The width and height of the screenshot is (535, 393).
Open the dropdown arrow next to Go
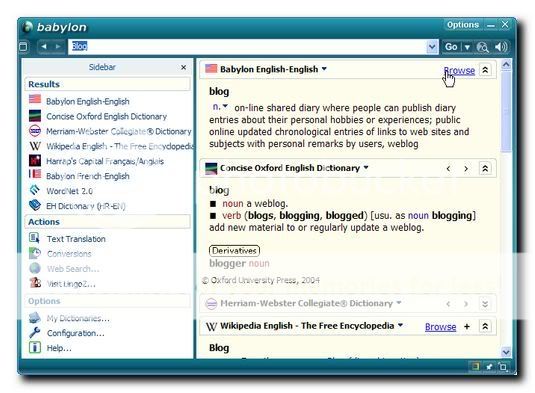pos(467,47)
